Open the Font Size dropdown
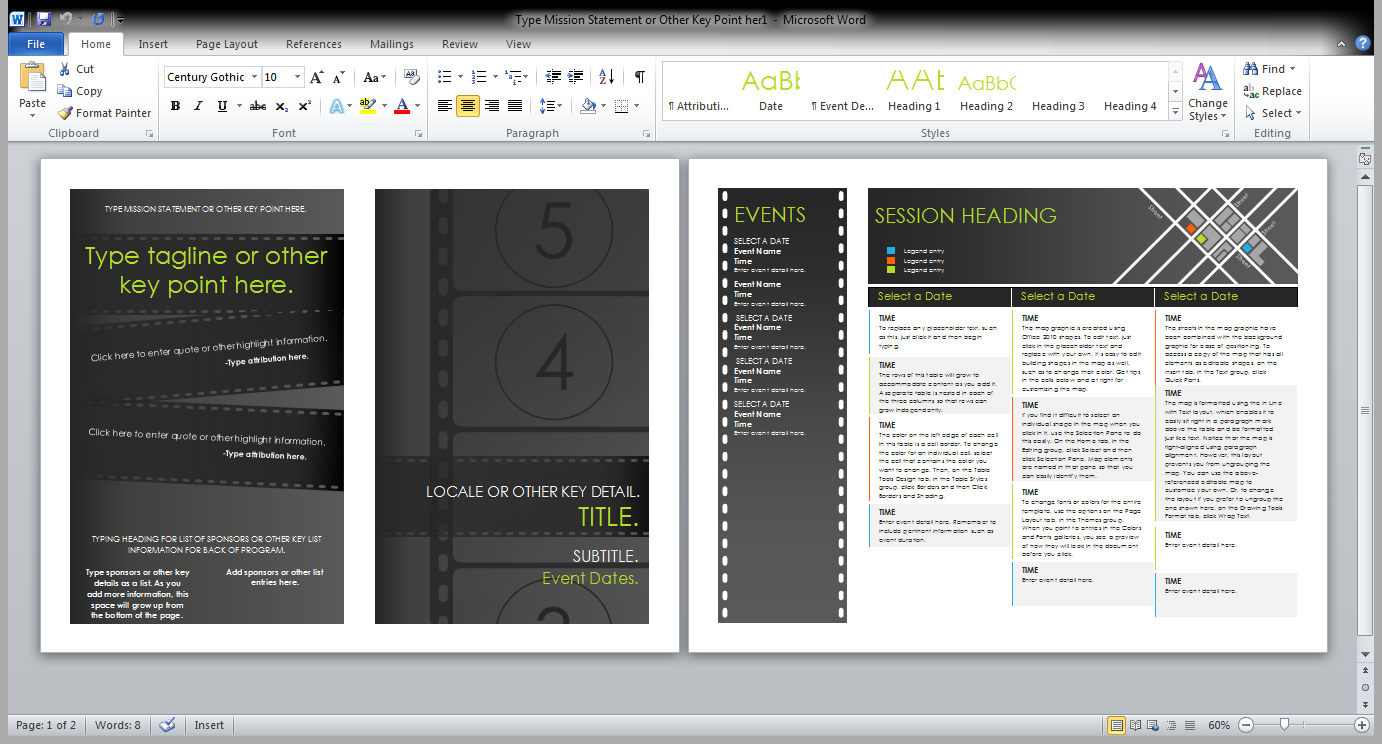Viewport: 1382px width, 744px height. (296, 76)
